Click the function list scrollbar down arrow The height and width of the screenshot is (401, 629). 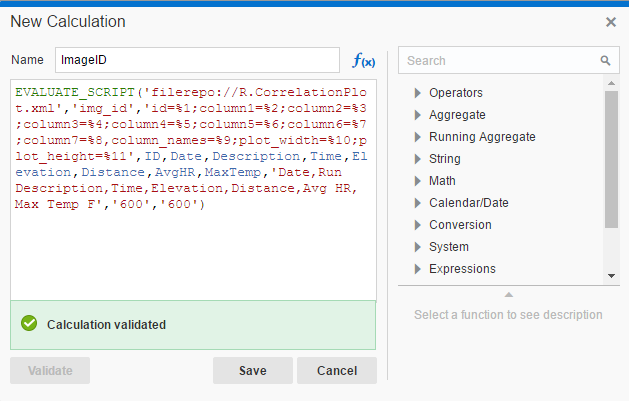pos(611,275)
